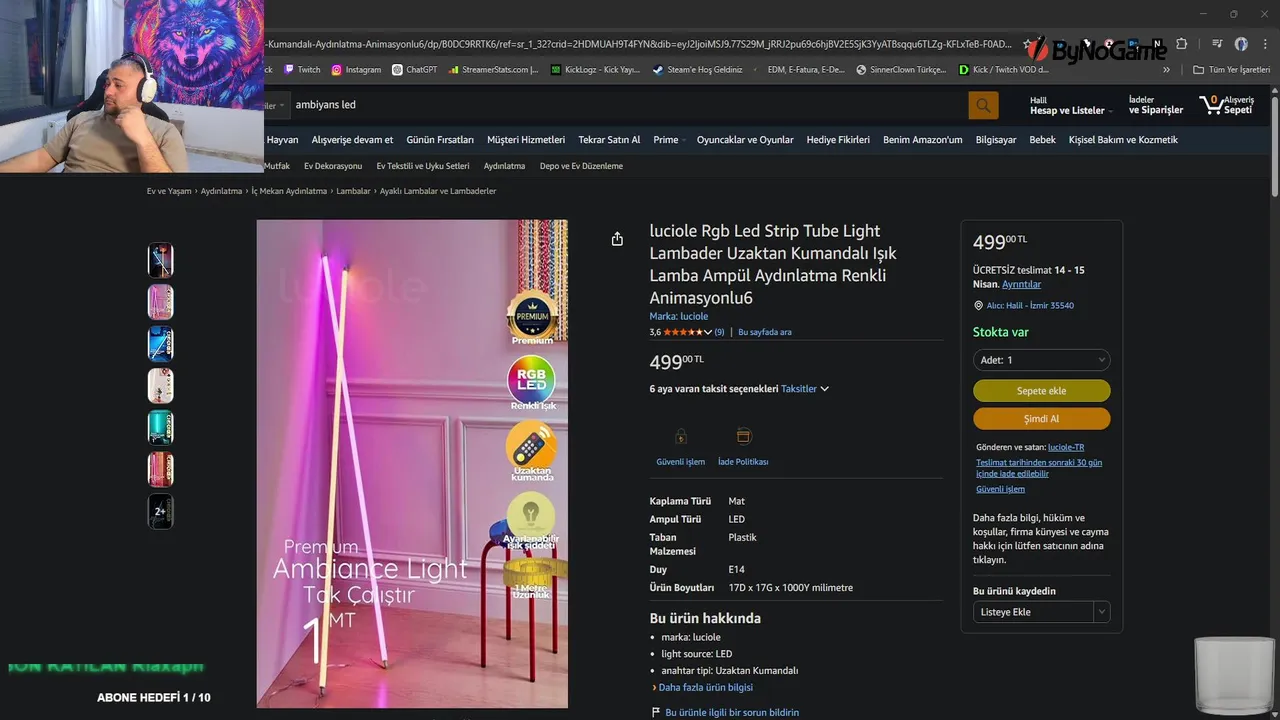1280x720 pixels.
Task: Open the StreamerStats.com bookmark
Action: [x=494, y=70]
